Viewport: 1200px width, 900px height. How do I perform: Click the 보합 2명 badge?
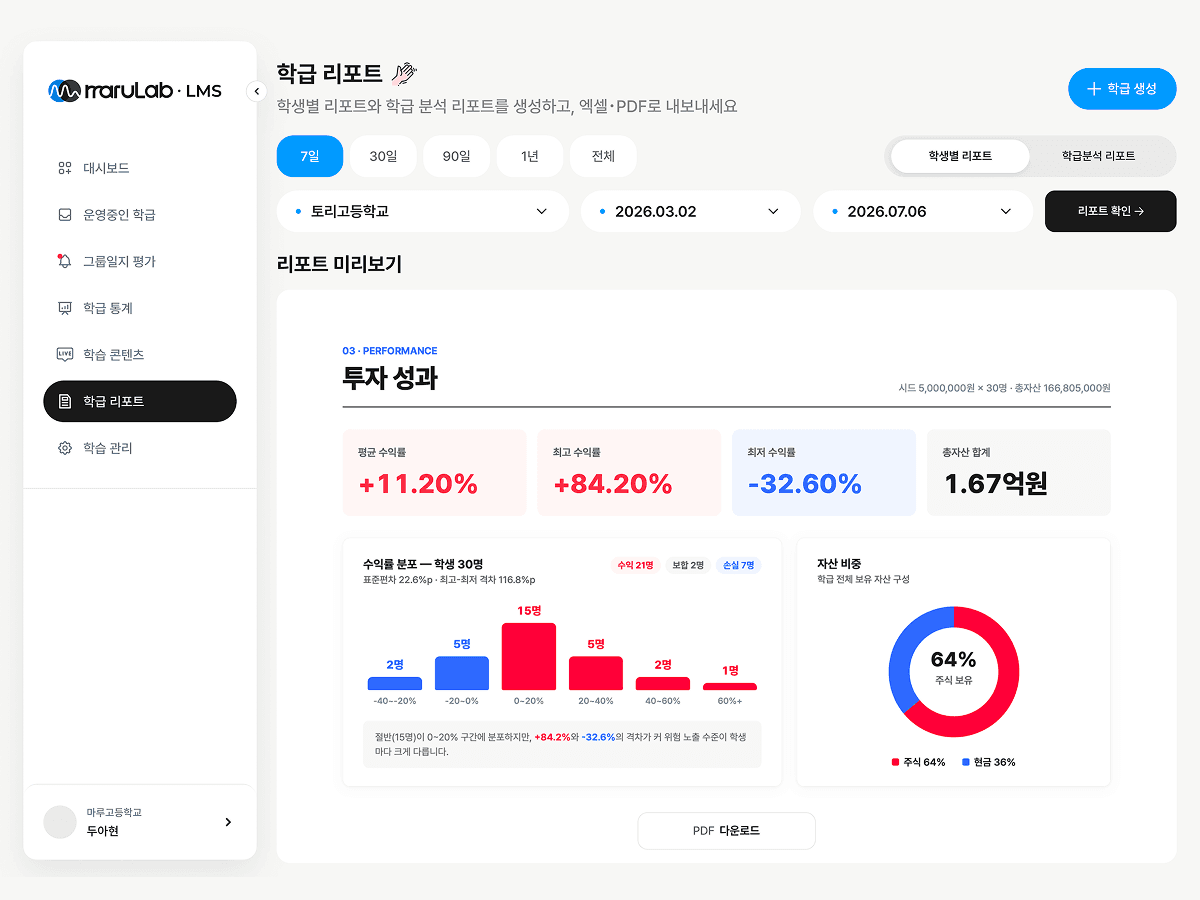coord(688,566)
